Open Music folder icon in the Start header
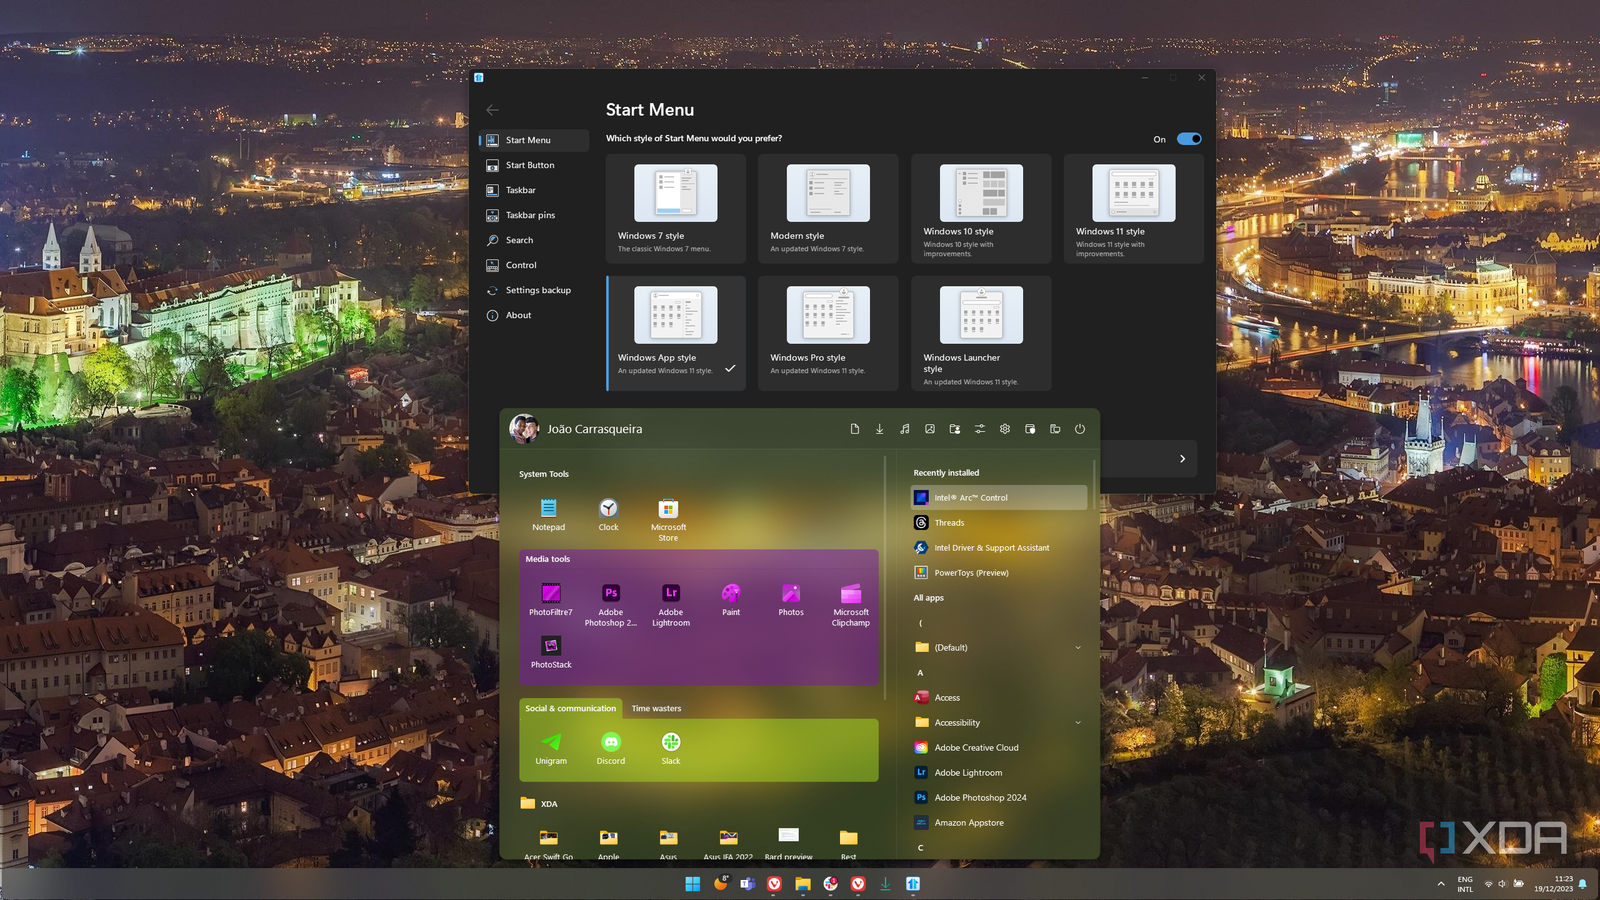1600x900 pixels. 904,429
